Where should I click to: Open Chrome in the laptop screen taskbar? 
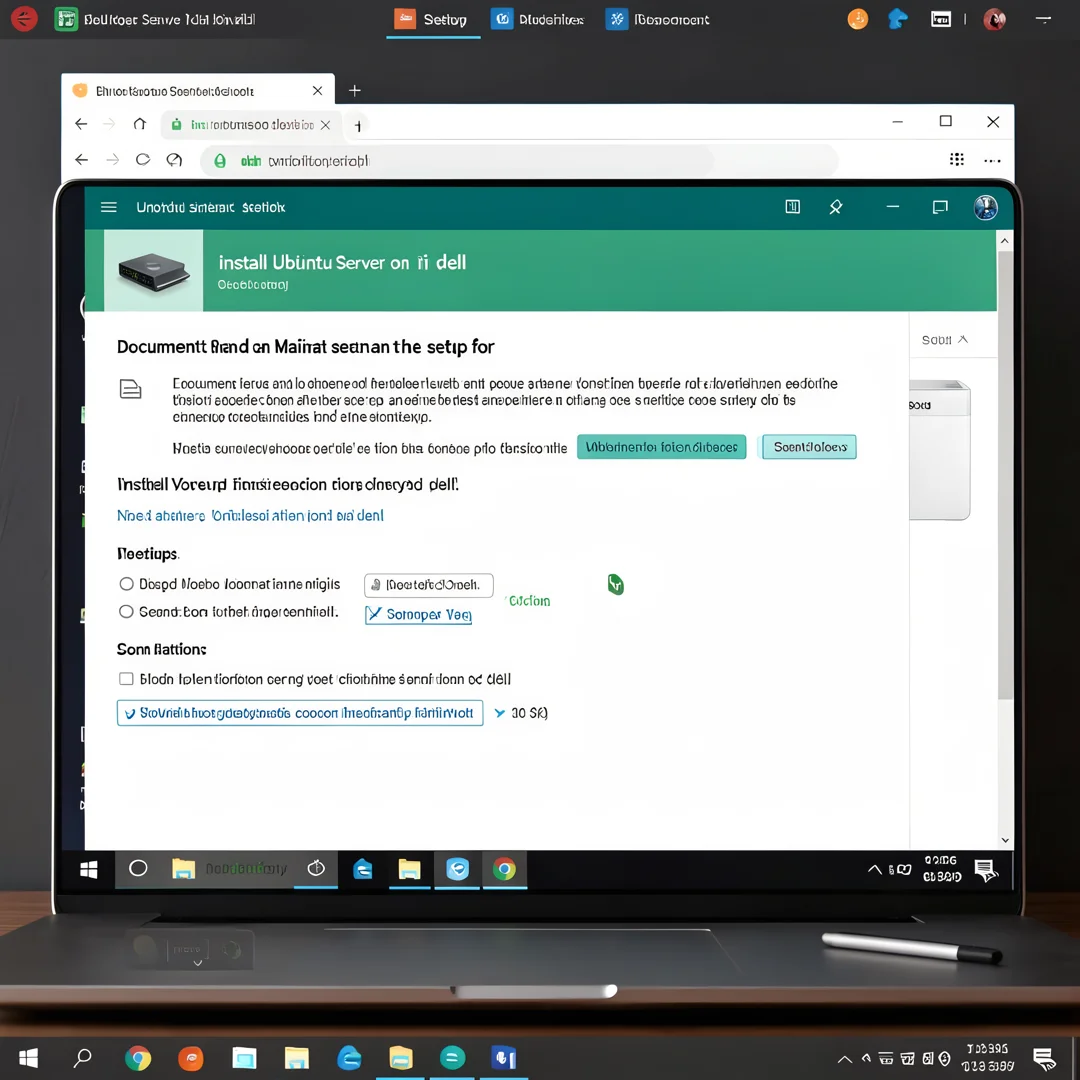tap(504, 869)
